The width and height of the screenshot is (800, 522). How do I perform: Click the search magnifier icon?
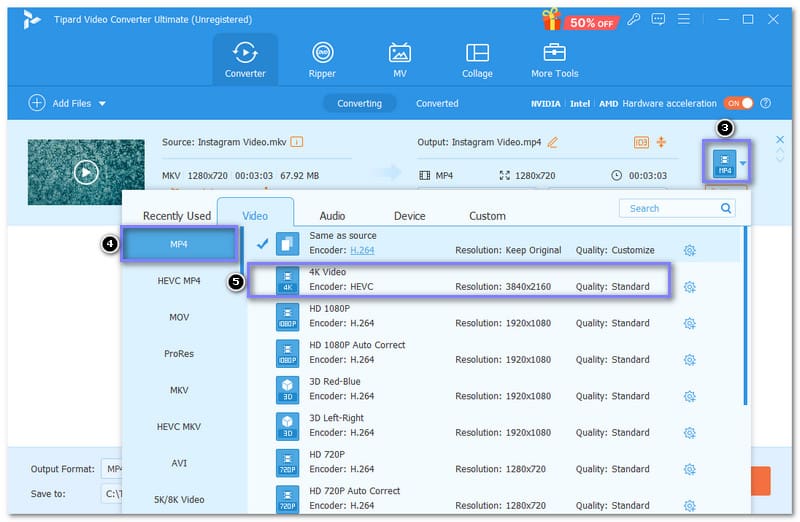point(726,208)
